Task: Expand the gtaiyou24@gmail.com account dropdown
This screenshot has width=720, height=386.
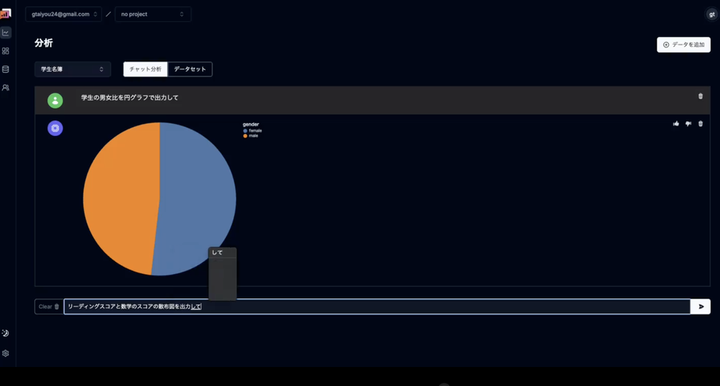Action: (63, 14)
